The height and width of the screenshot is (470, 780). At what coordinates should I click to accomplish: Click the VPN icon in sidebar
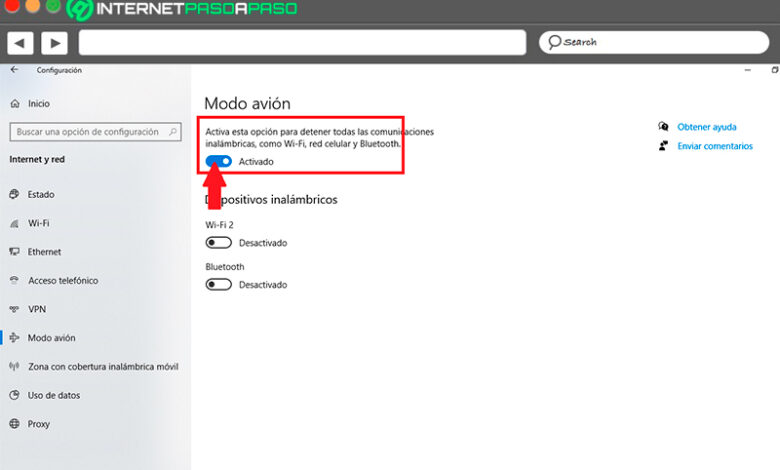point(14,309)
